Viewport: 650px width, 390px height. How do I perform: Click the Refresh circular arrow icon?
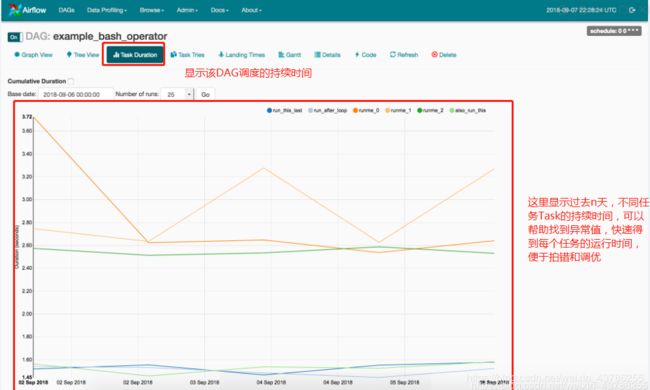coord(393,54)
